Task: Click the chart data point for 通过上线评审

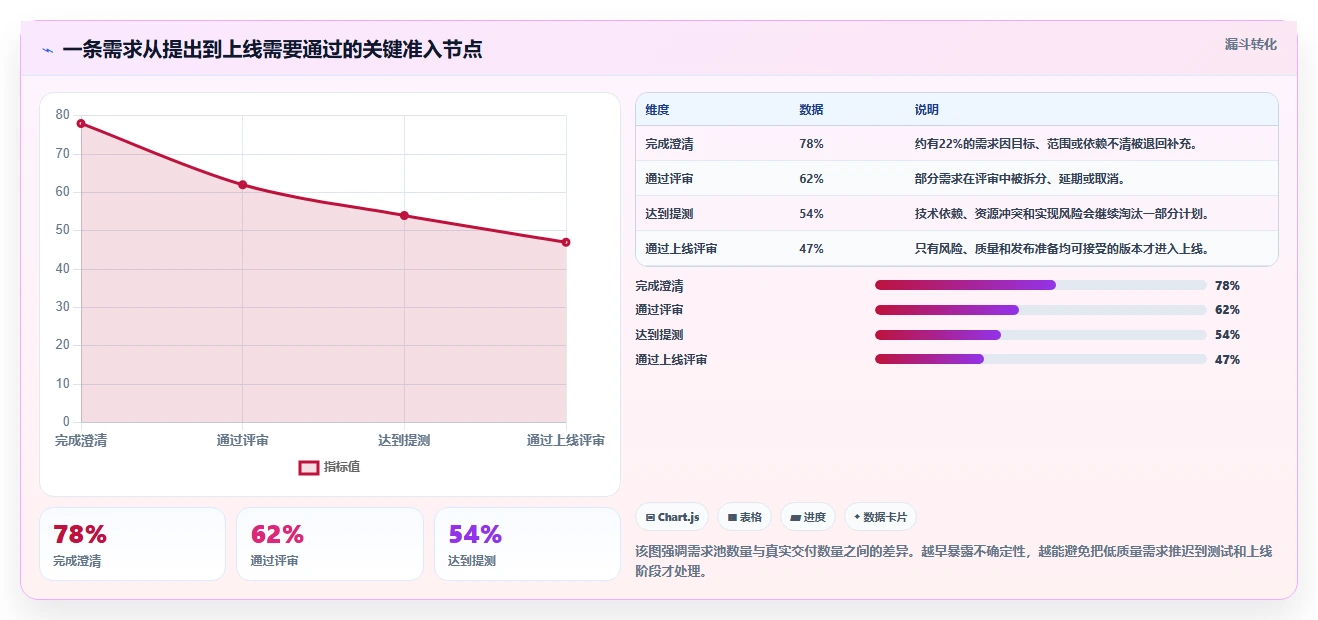Action: (x=566, y=242)
